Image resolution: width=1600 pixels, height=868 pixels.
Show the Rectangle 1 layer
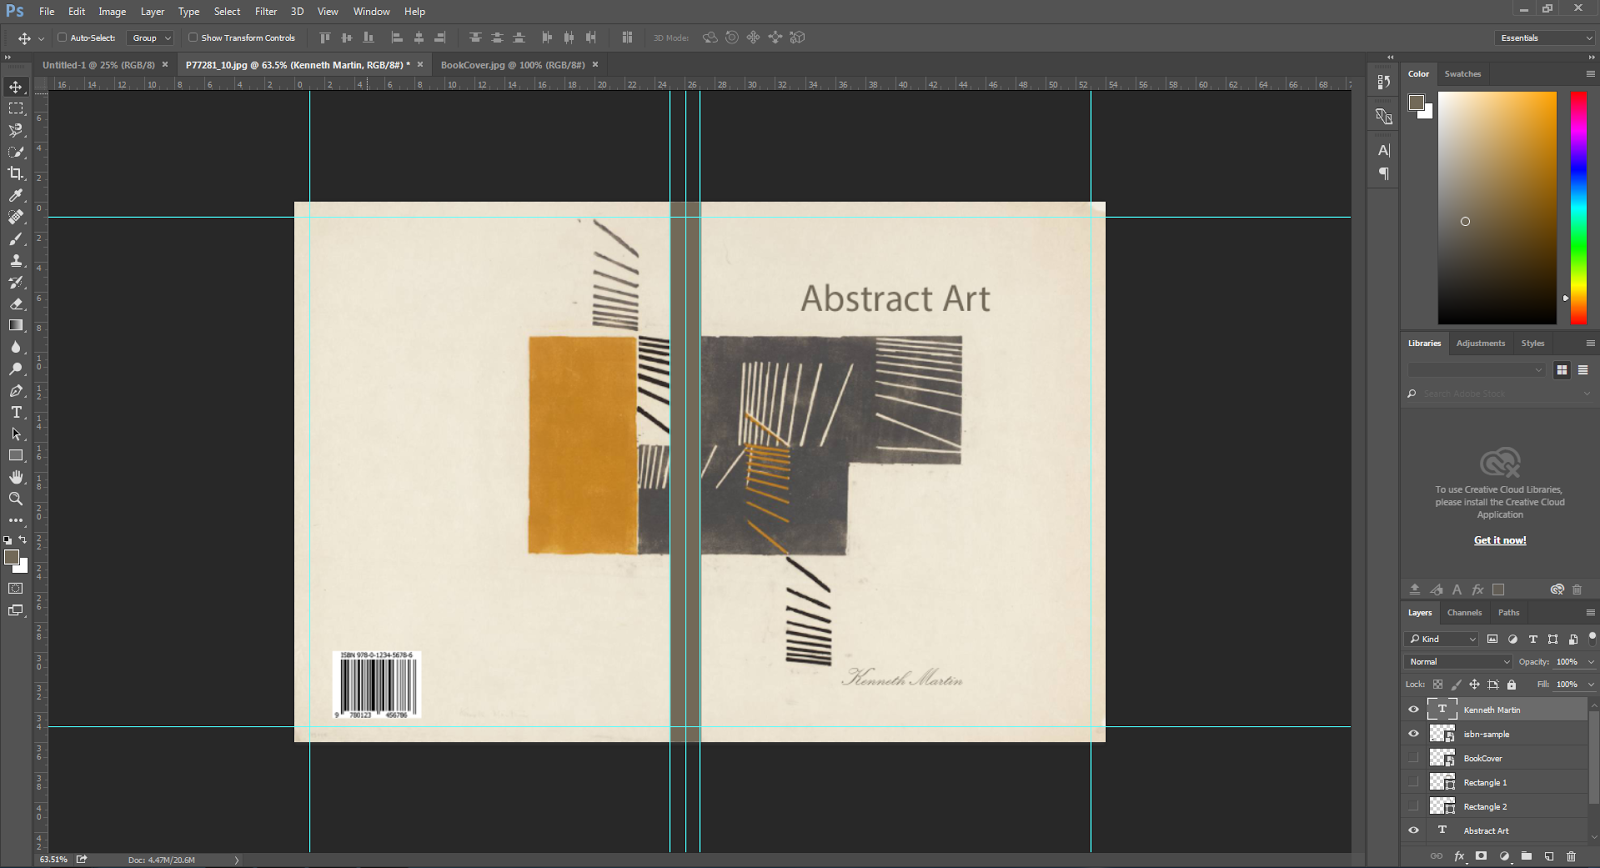[x=1413, y=782]
